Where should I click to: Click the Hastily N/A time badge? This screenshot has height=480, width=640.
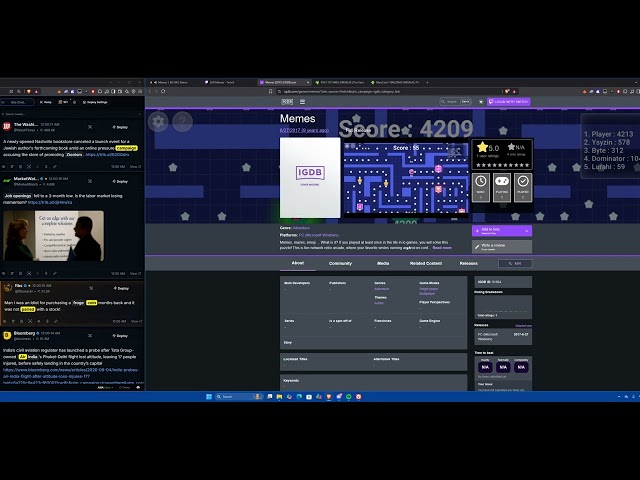point(485,367)
